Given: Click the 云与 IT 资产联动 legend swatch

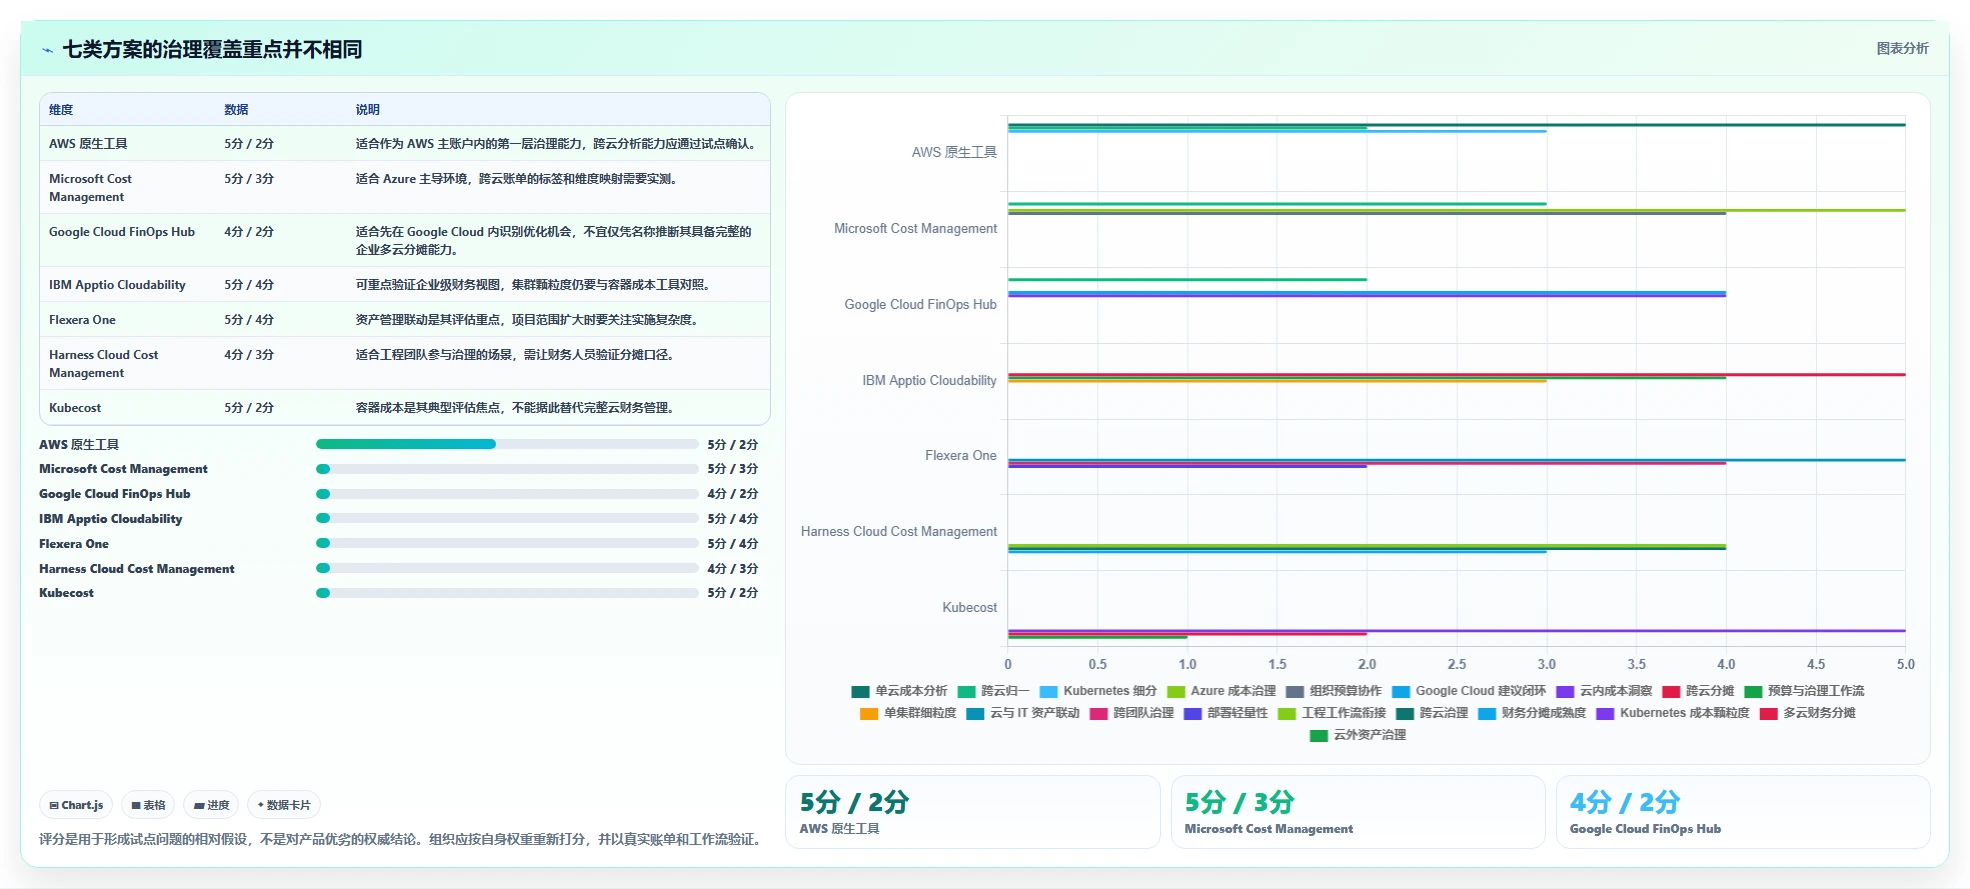Looking at the screenshot, I should (975, 713).
